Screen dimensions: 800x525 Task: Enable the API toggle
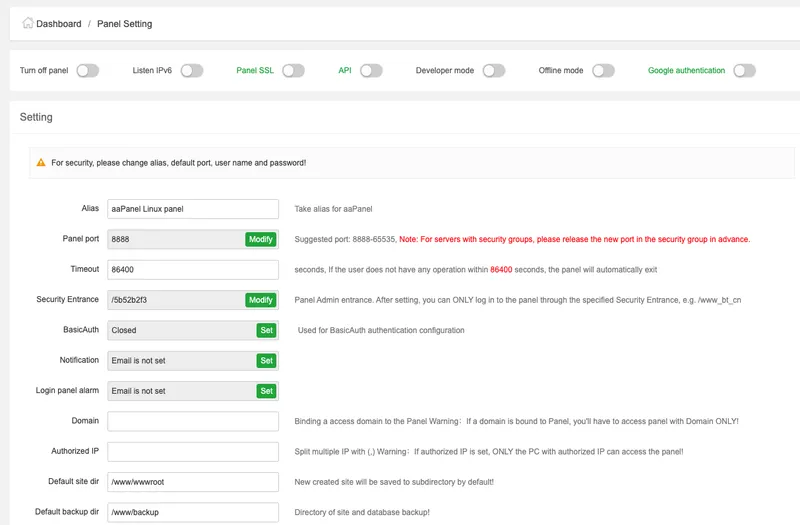click(372, 71)
